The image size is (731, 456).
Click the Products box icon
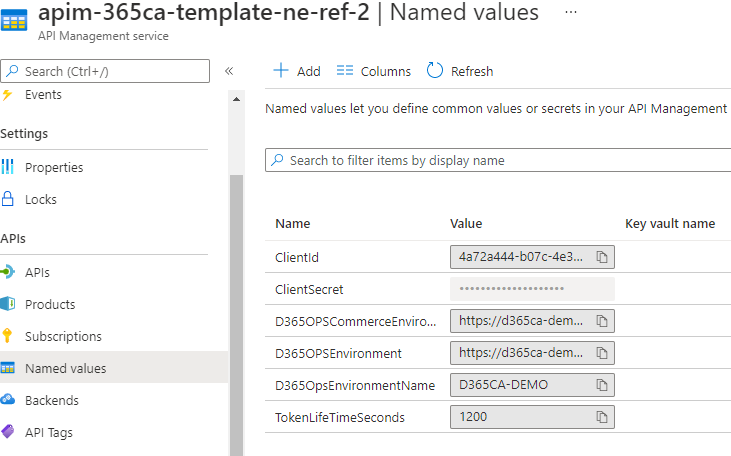click(7, 304)
